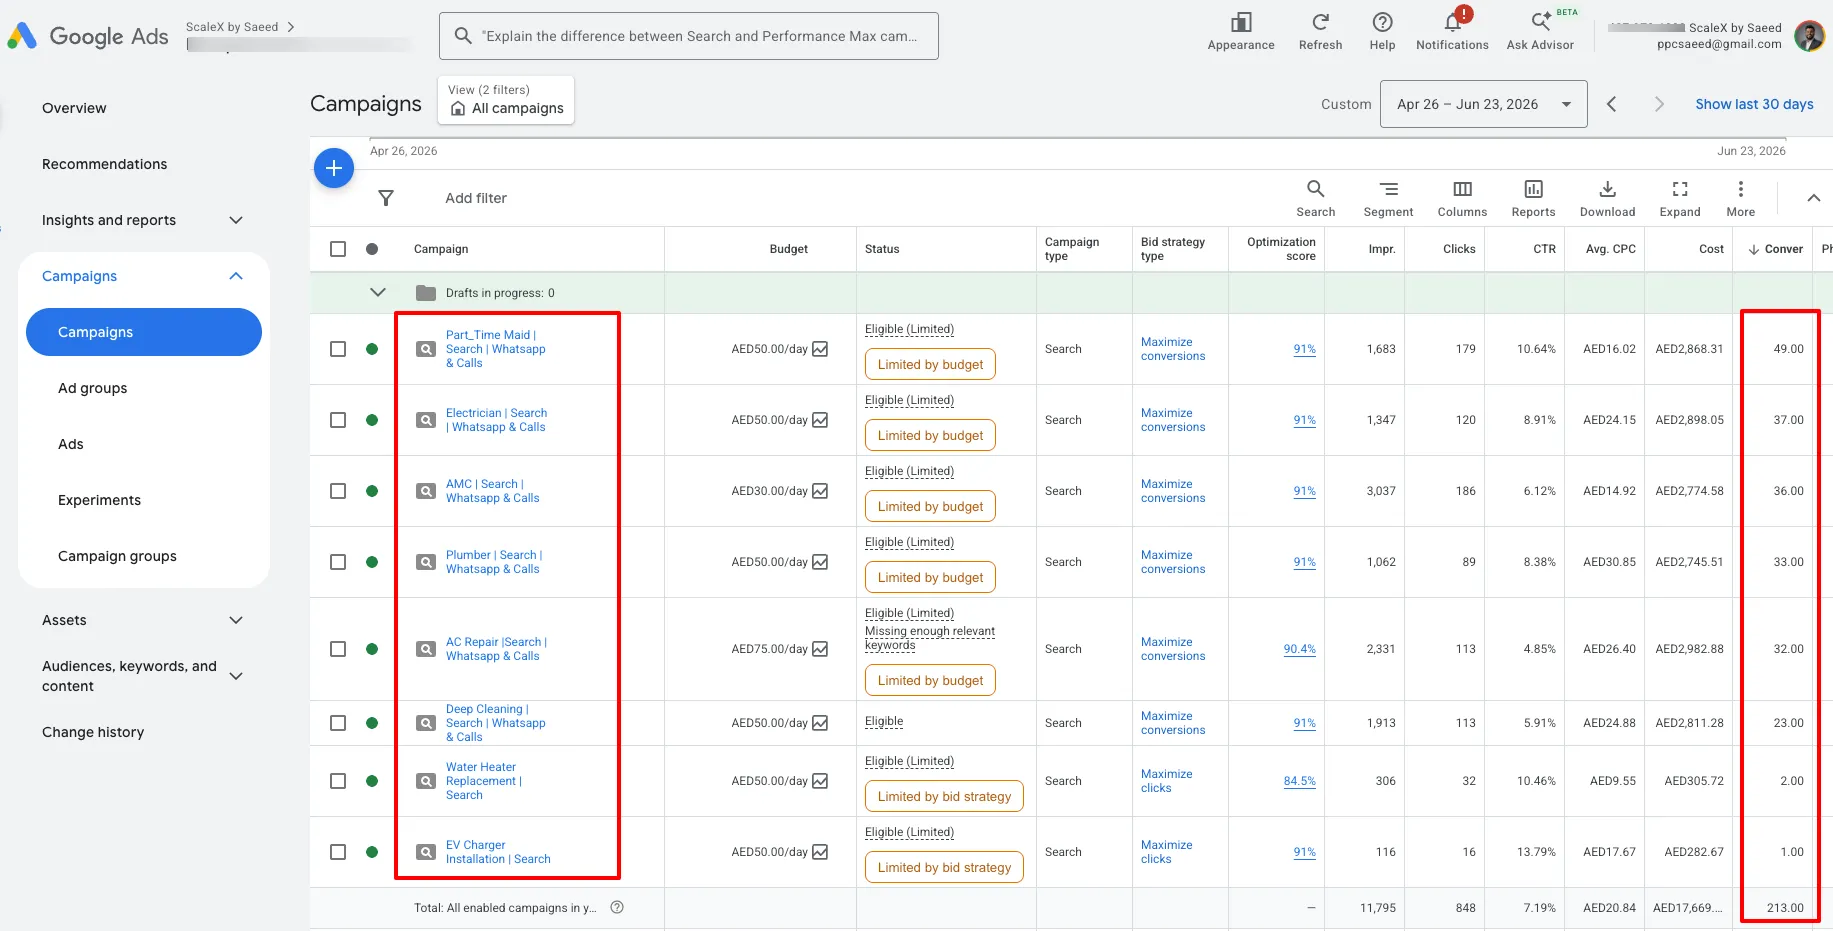Open the date range dropdown
The image size is (1833, 931).
[x=1483, y=104]
